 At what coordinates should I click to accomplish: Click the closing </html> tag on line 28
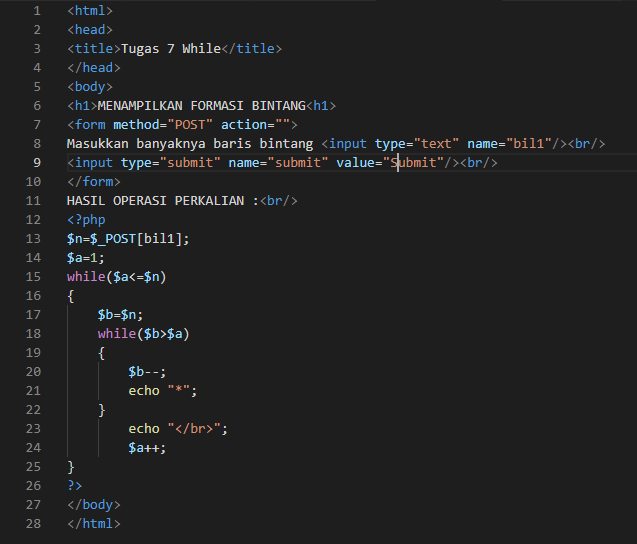94,524
